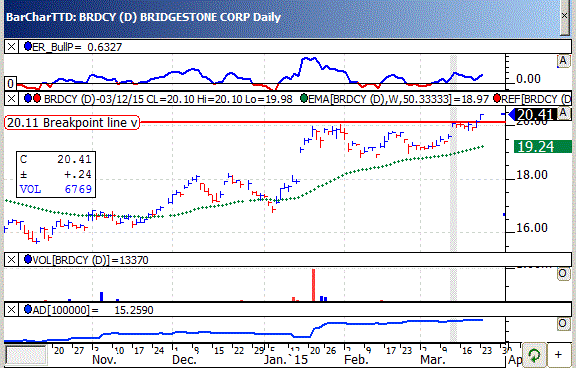Click the VOL 6769 value in data box
This screenshot has width=576, height=368.
(x=56, y=189)
